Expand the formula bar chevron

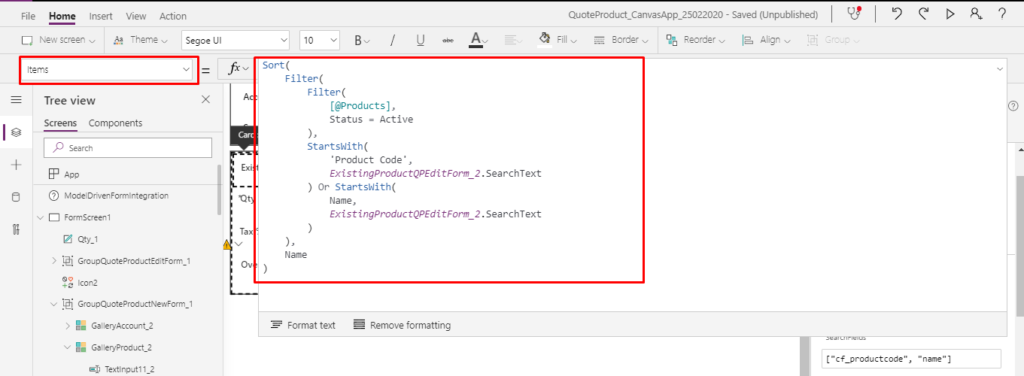tap(1000, 69)
